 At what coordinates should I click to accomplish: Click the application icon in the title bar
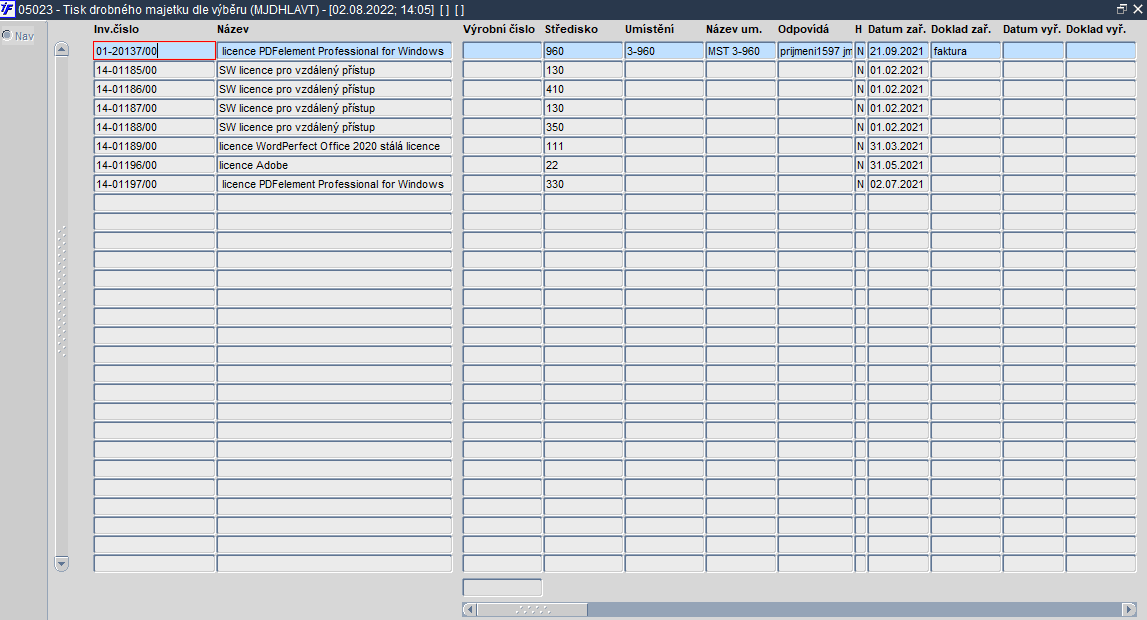click(x=7, y=10)
